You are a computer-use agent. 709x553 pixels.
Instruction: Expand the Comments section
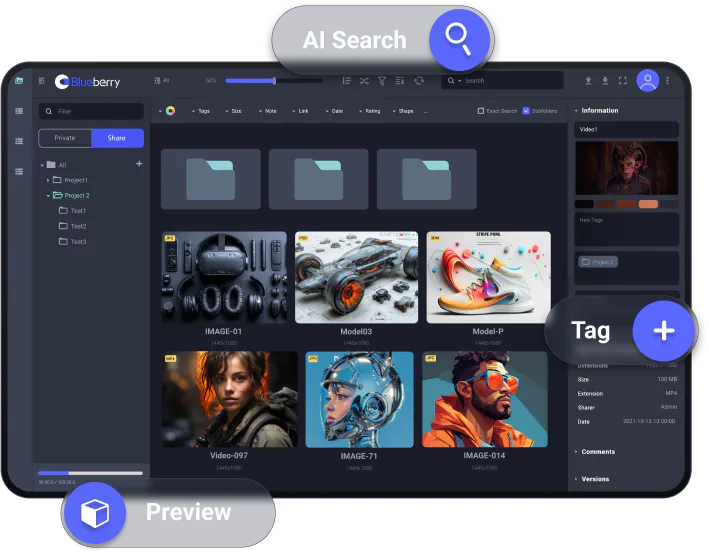(x=576, y=452)
